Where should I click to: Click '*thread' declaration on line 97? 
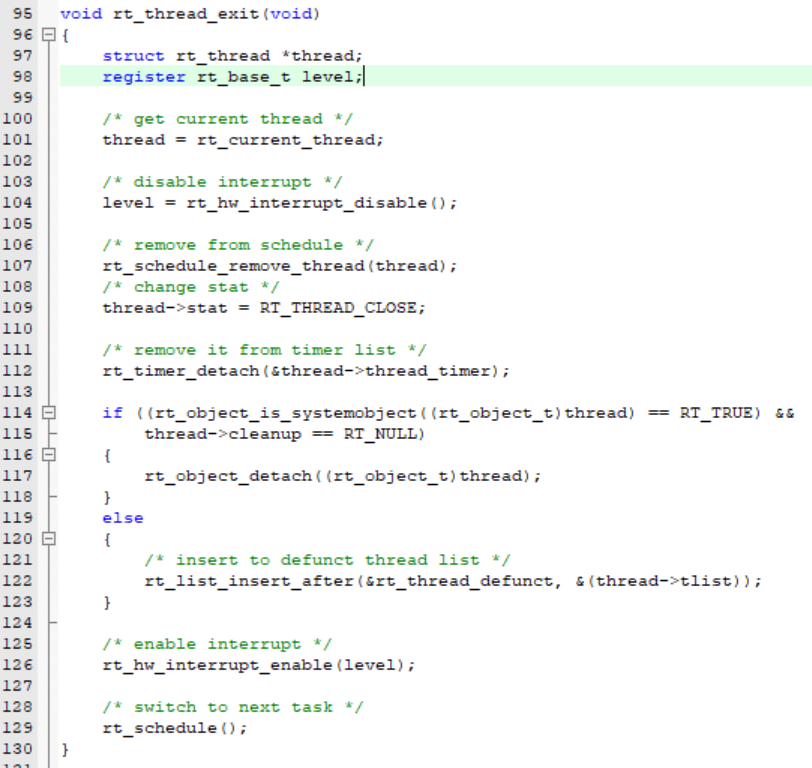point(317,56)
